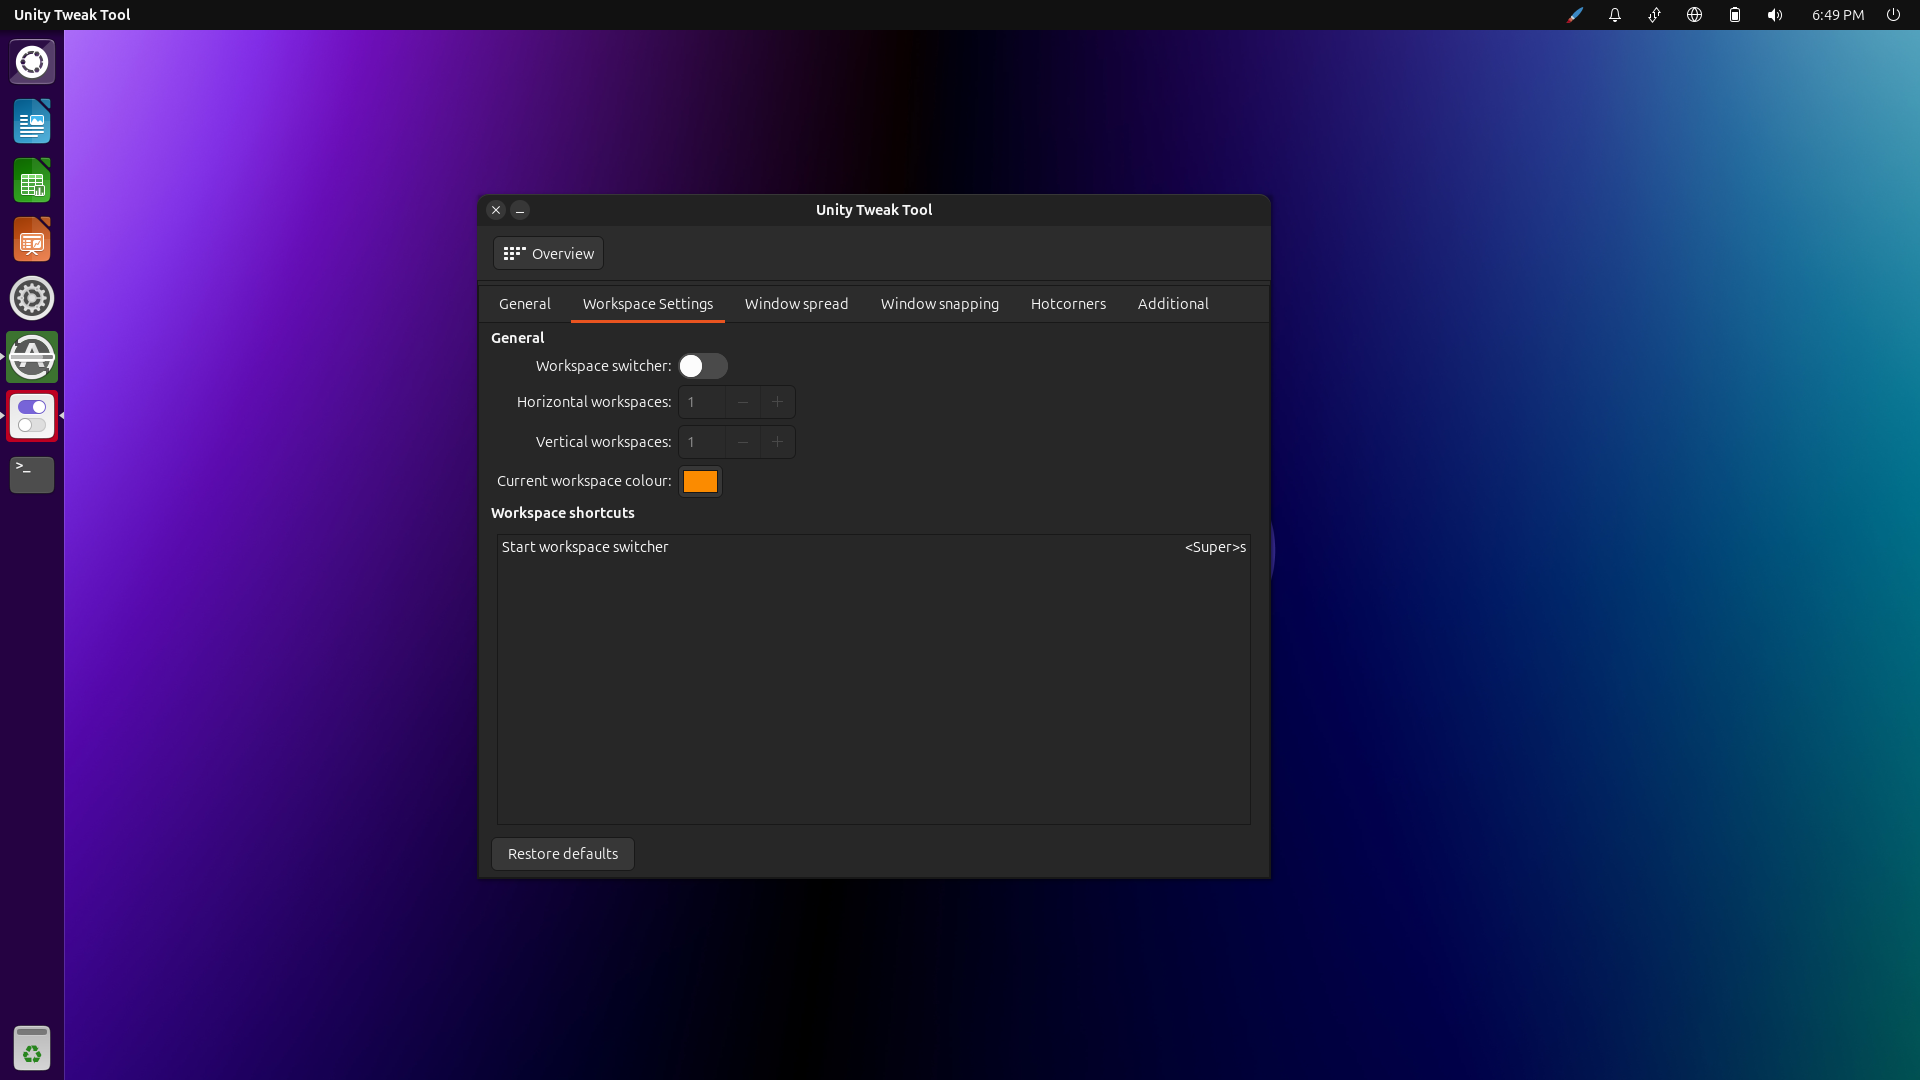Image resolution: width=1920 pixels, height=1080 pixels.
Task: Switch to the Hotcorners tab
Action: coord(1068,304)
